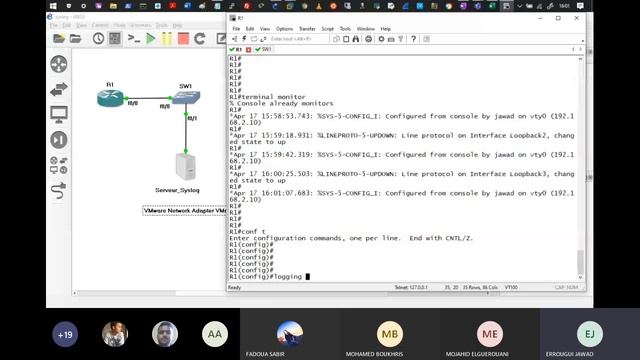Switch to R1 session tab

(x=236, y=49)
